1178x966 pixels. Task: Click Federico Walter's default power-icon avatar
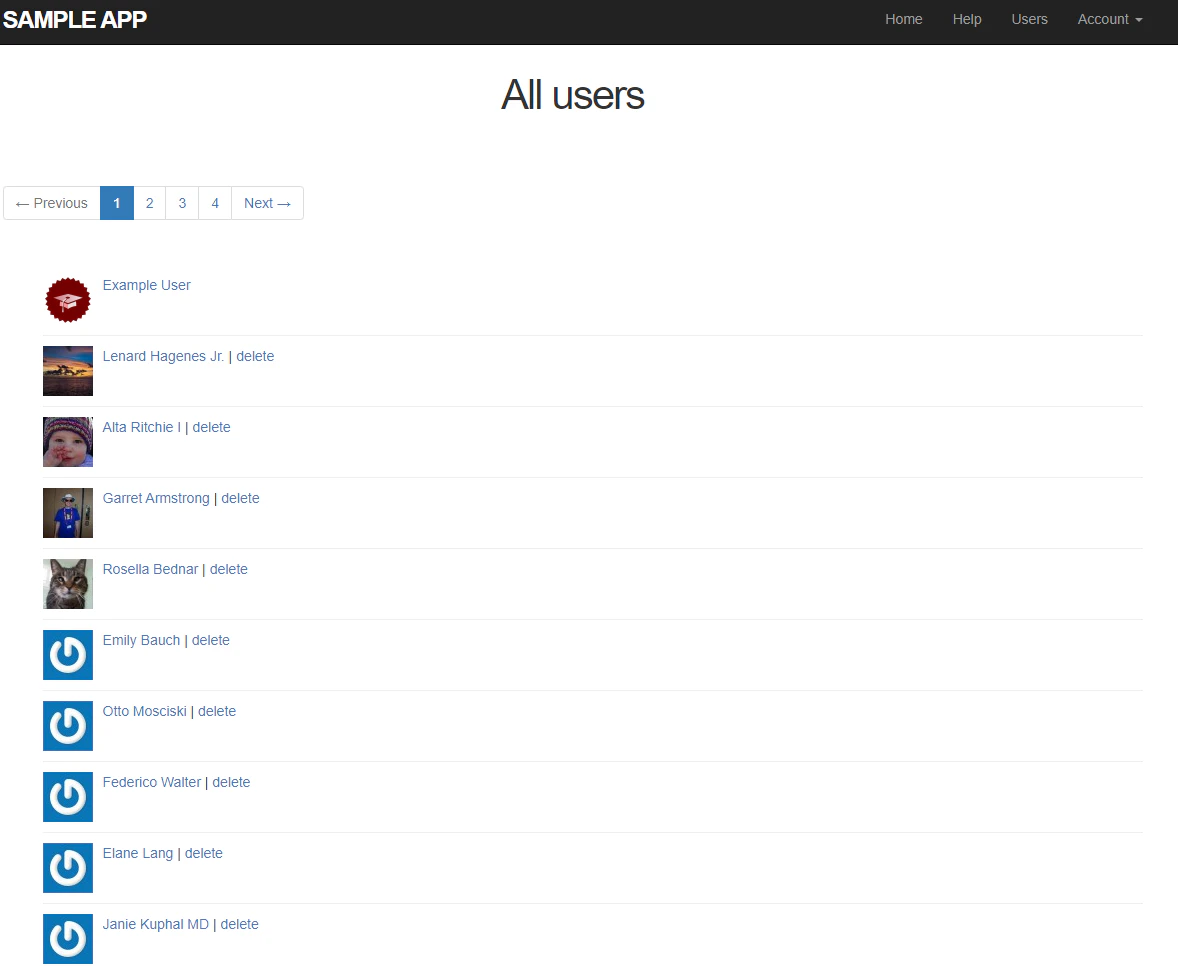tap(68, 797)
